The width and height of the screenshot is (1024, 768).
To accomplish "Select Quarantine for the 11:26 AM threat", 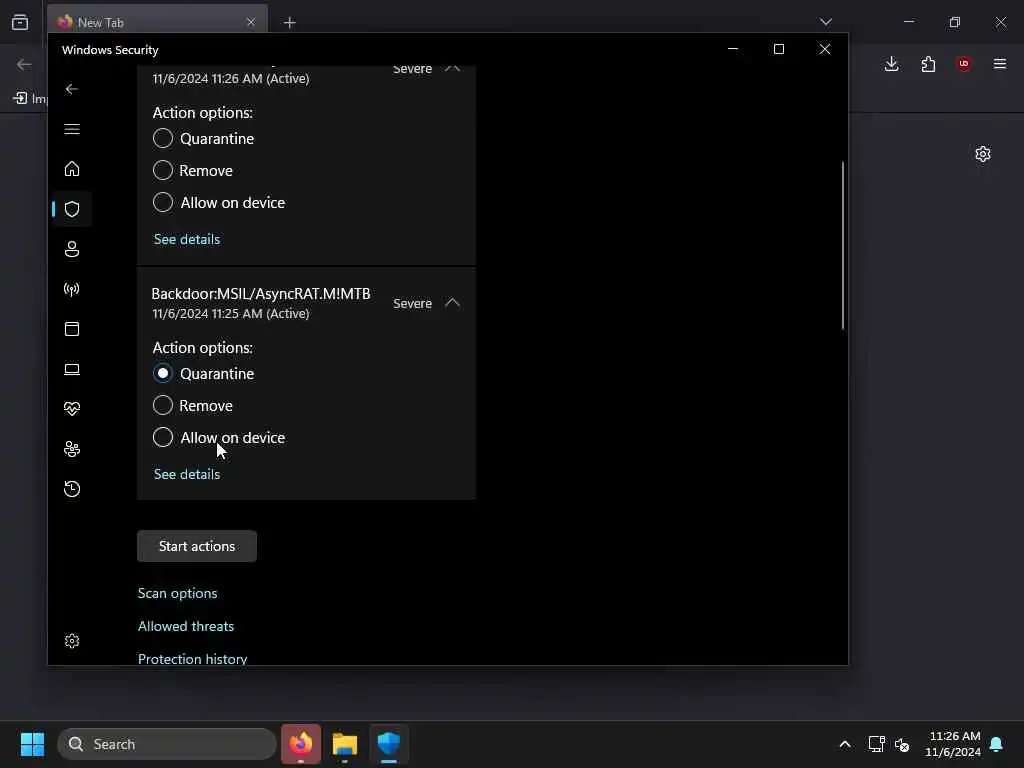I will [x=163, y=138].
